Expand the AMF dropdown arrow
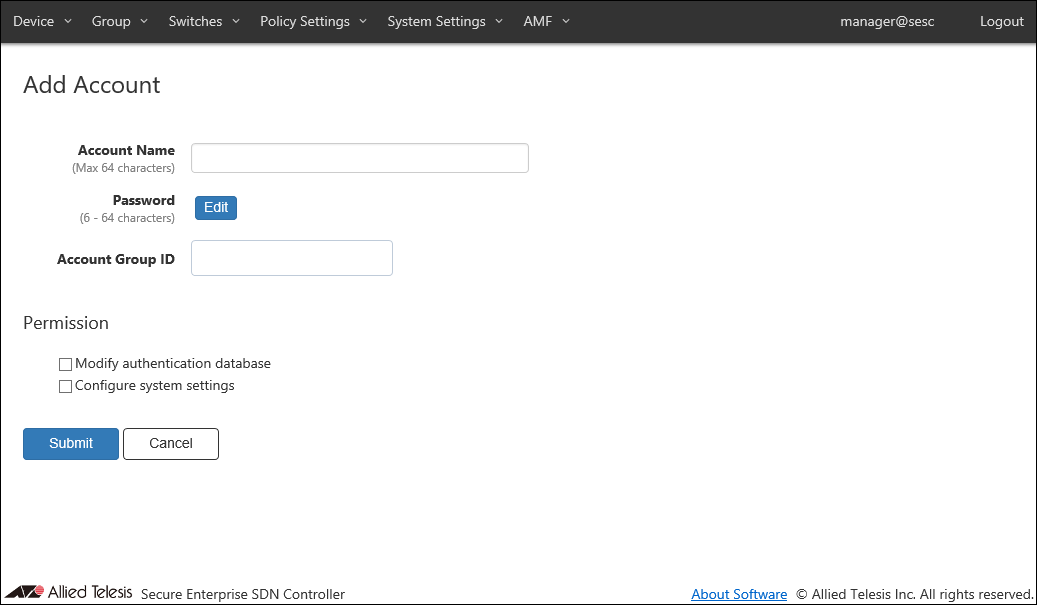This screenshot has height=605, width=1037. [x=566, y=21]
